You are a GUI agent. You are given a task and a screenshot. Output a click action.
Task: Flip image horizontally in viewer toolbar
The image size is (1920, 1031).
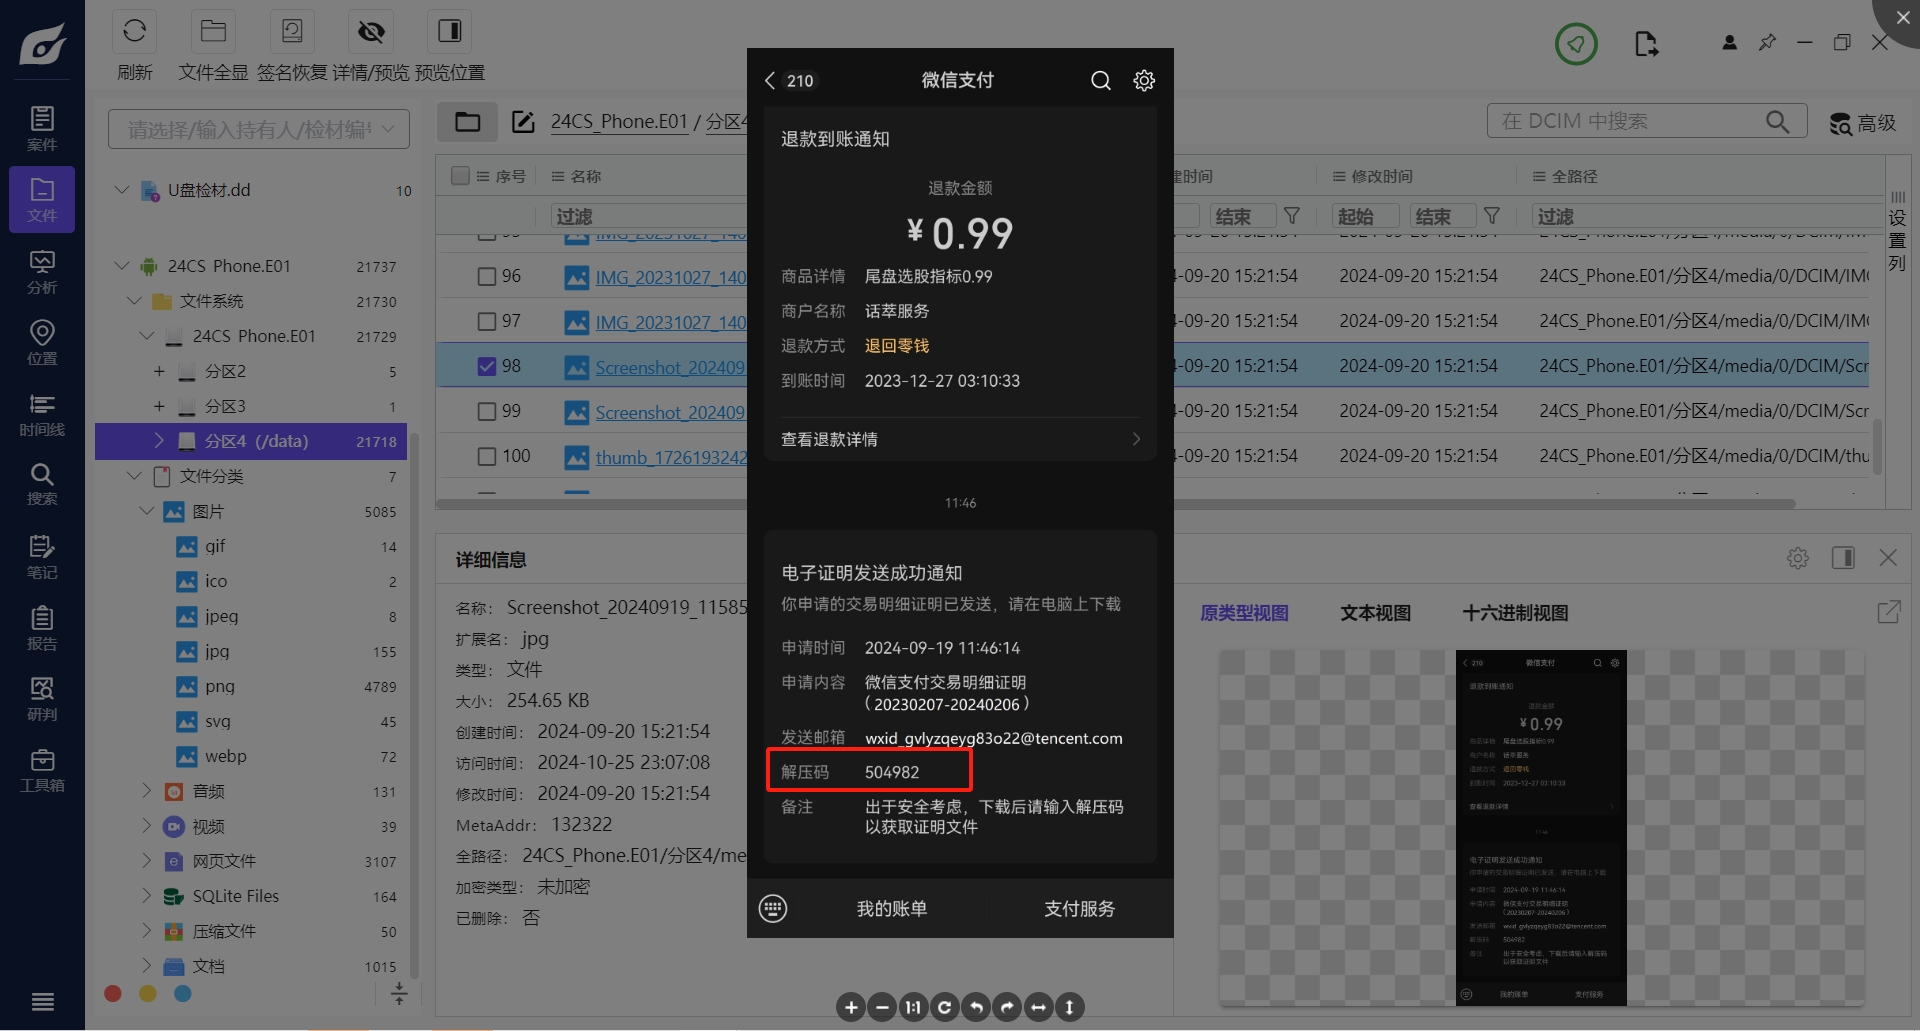click(1038, 1007)
